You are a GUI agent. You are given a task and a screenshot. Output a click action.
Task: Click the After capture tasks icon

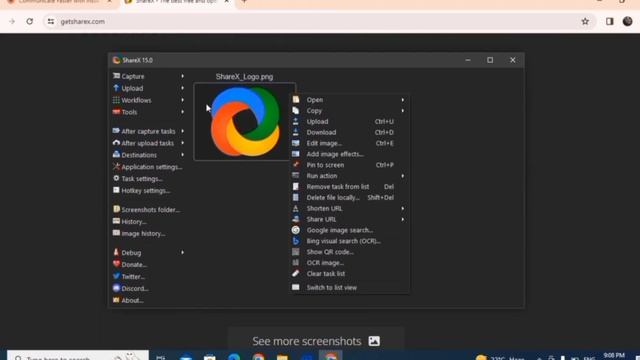click(x=116, y=131)
